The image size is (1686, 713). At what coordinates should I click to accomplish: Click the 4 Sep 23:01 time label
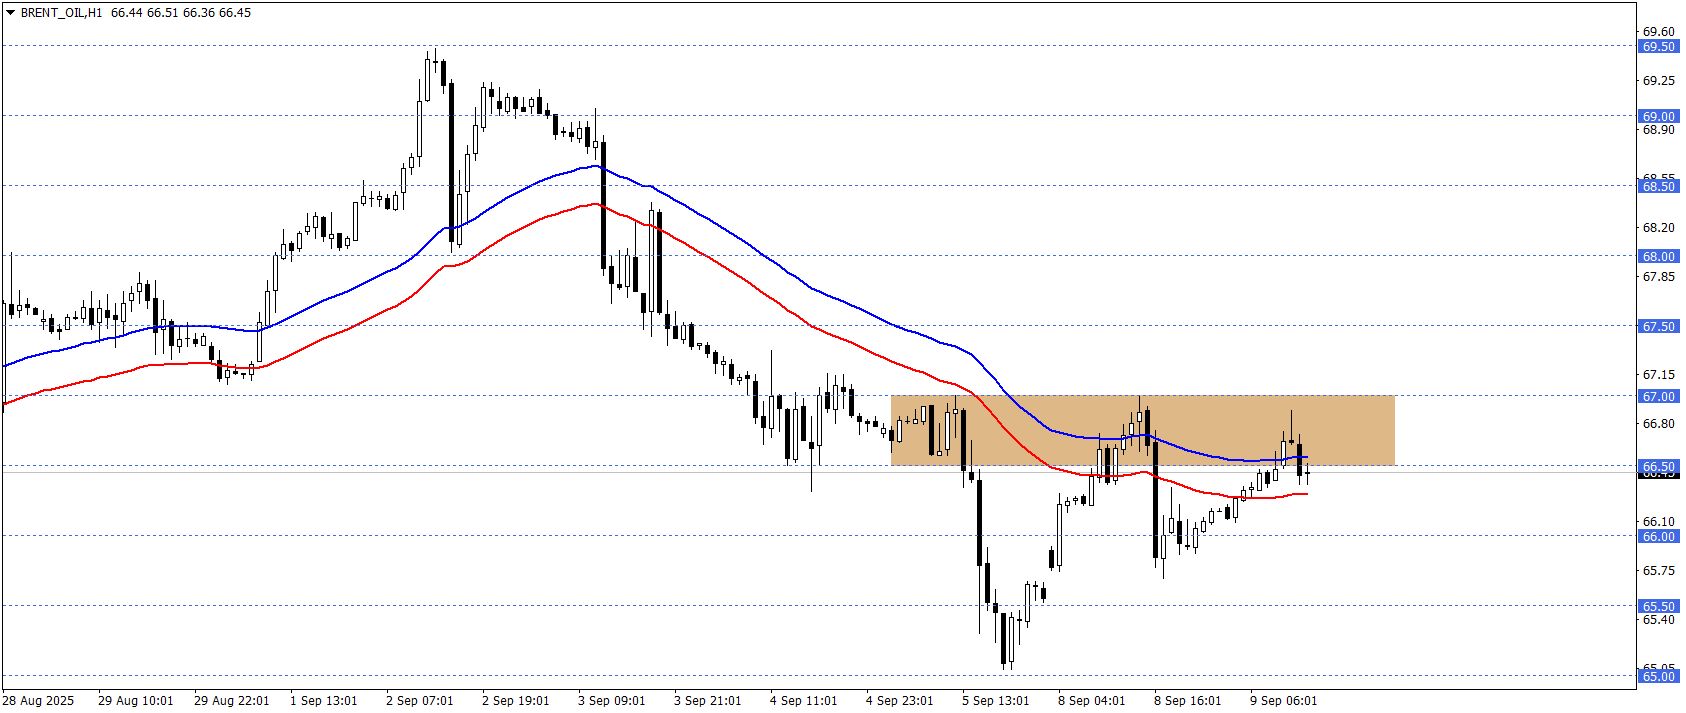tap(900, 701)
